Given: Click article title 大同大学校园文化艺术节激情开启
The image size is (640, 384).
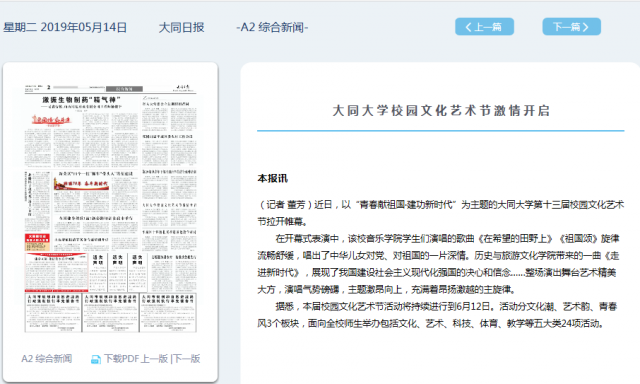Looking at the screenshot, I should coord(441,111).
